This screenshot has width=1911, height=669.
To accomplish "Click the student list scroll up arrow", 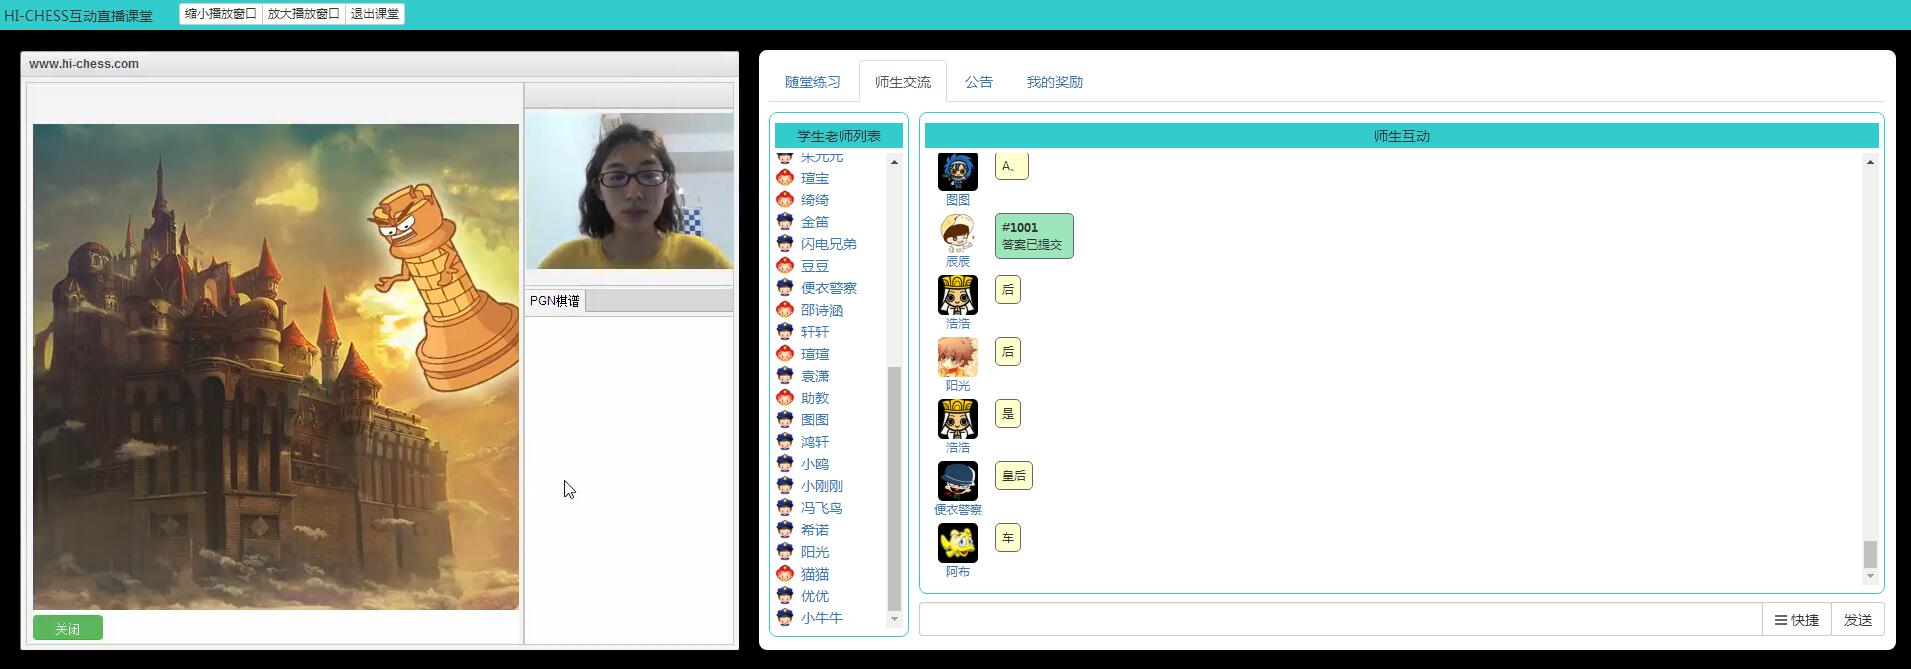I will (894, 162).
